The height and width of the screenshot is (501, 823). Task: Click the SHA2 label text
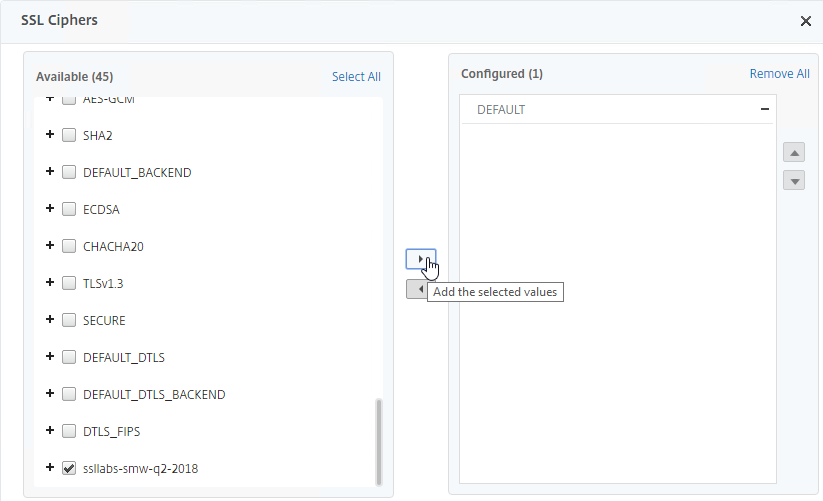click(98, 136)
